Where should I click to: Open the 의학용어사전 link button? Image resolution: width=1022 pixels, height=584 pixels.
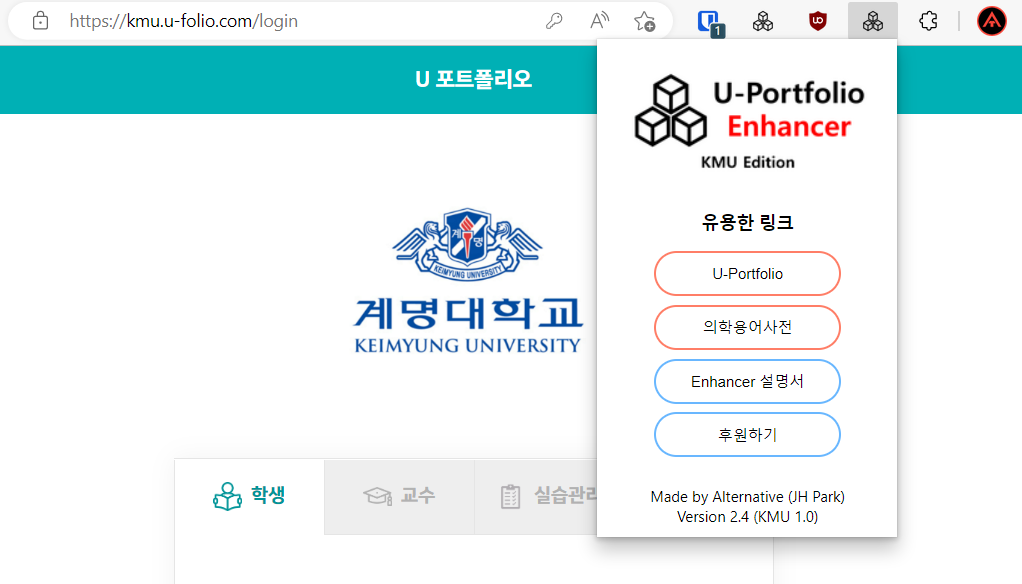click(x=747, y=327)
